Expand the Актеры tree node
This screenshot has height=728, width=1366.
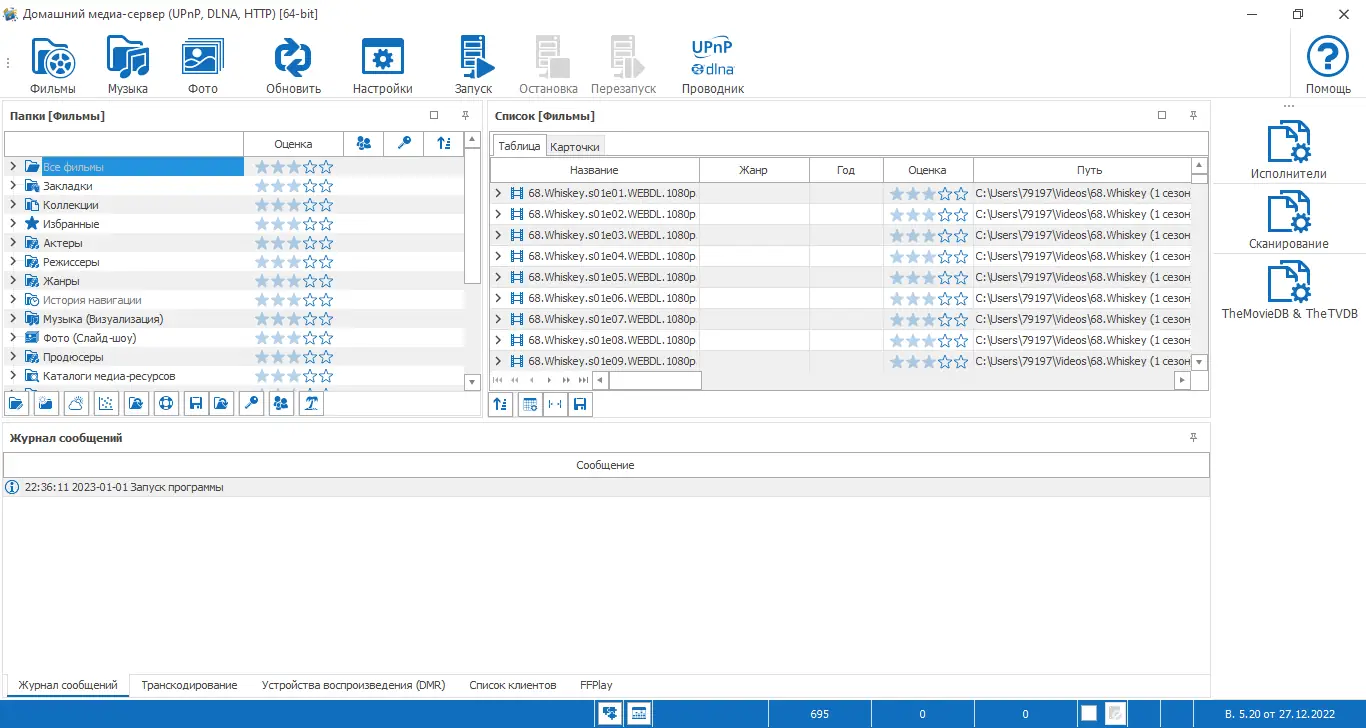click(x=13, y=243)
